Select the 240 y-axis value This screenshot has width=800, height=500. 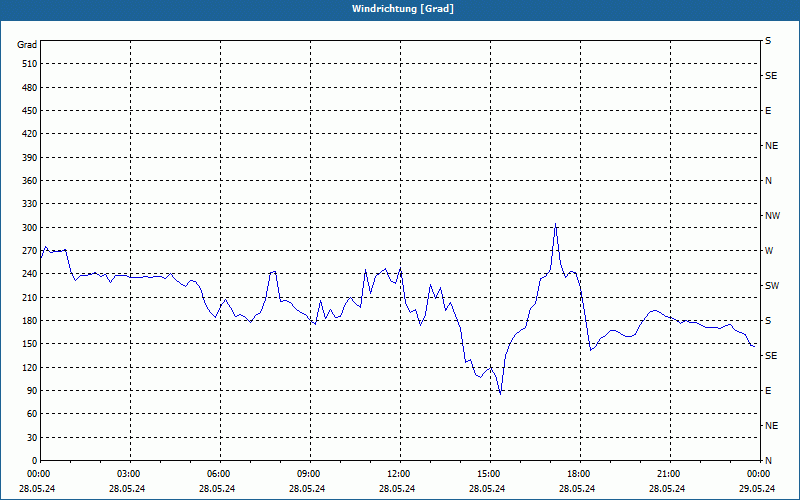coord(30,274)
